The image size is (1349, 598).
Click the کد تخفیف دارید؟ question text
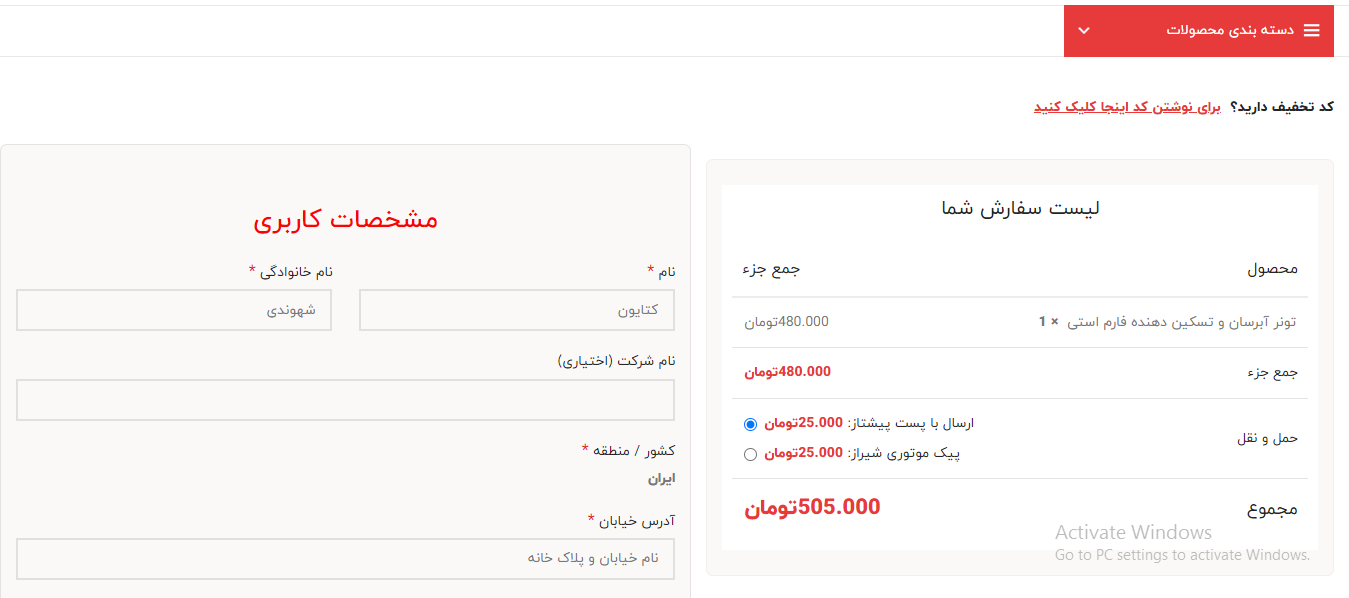coord(1282,106)
